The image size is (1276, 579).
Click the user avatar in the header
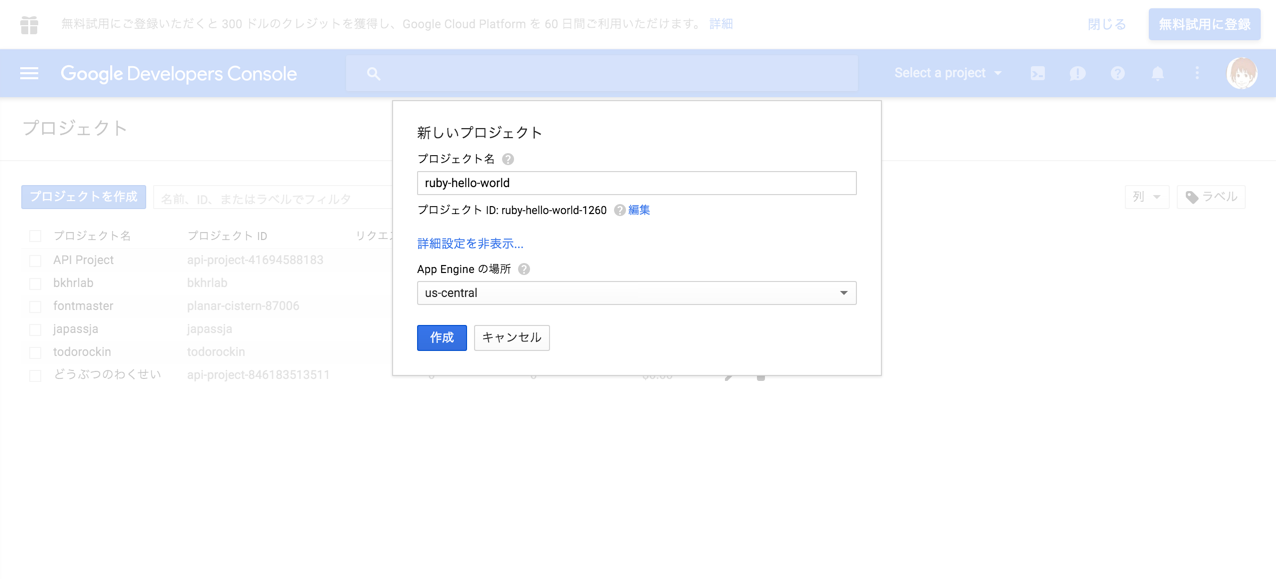[1242, 73]
